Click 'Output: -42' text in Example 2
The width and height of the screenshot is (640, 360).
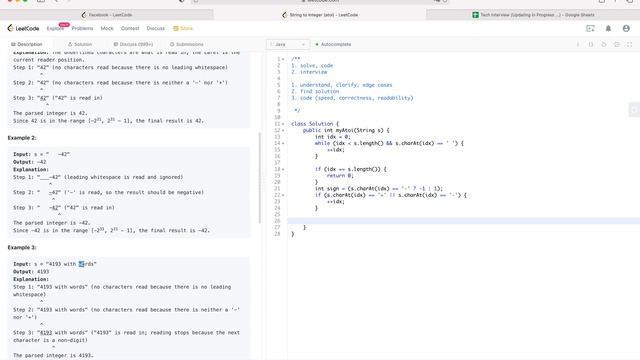click(29, 162)
